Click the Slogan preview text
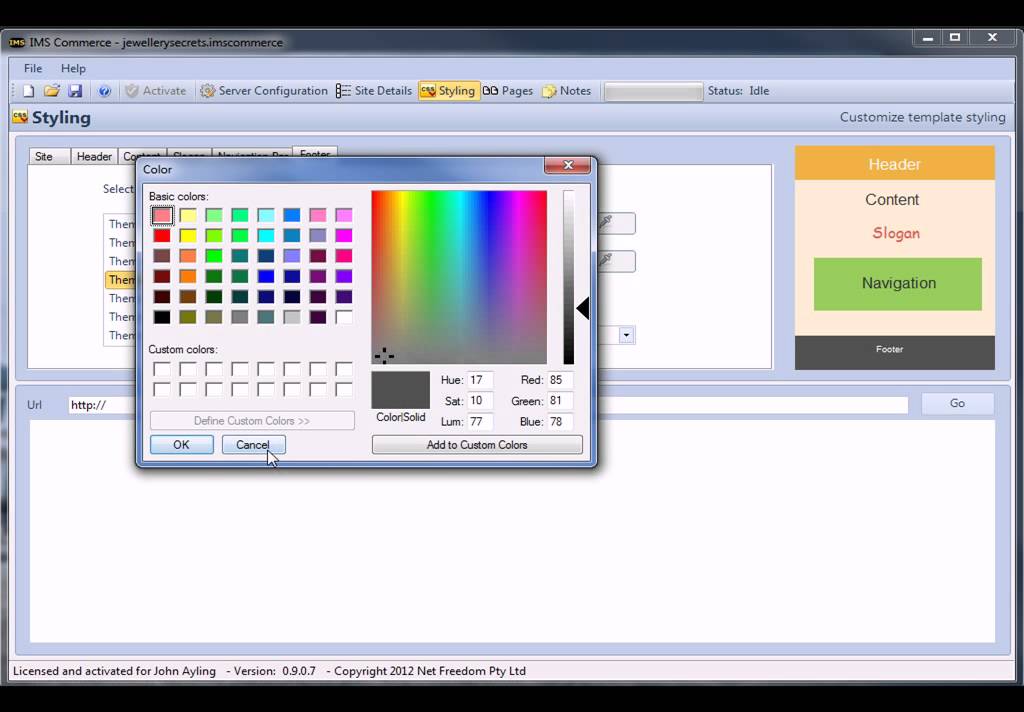 click(896, 233)
